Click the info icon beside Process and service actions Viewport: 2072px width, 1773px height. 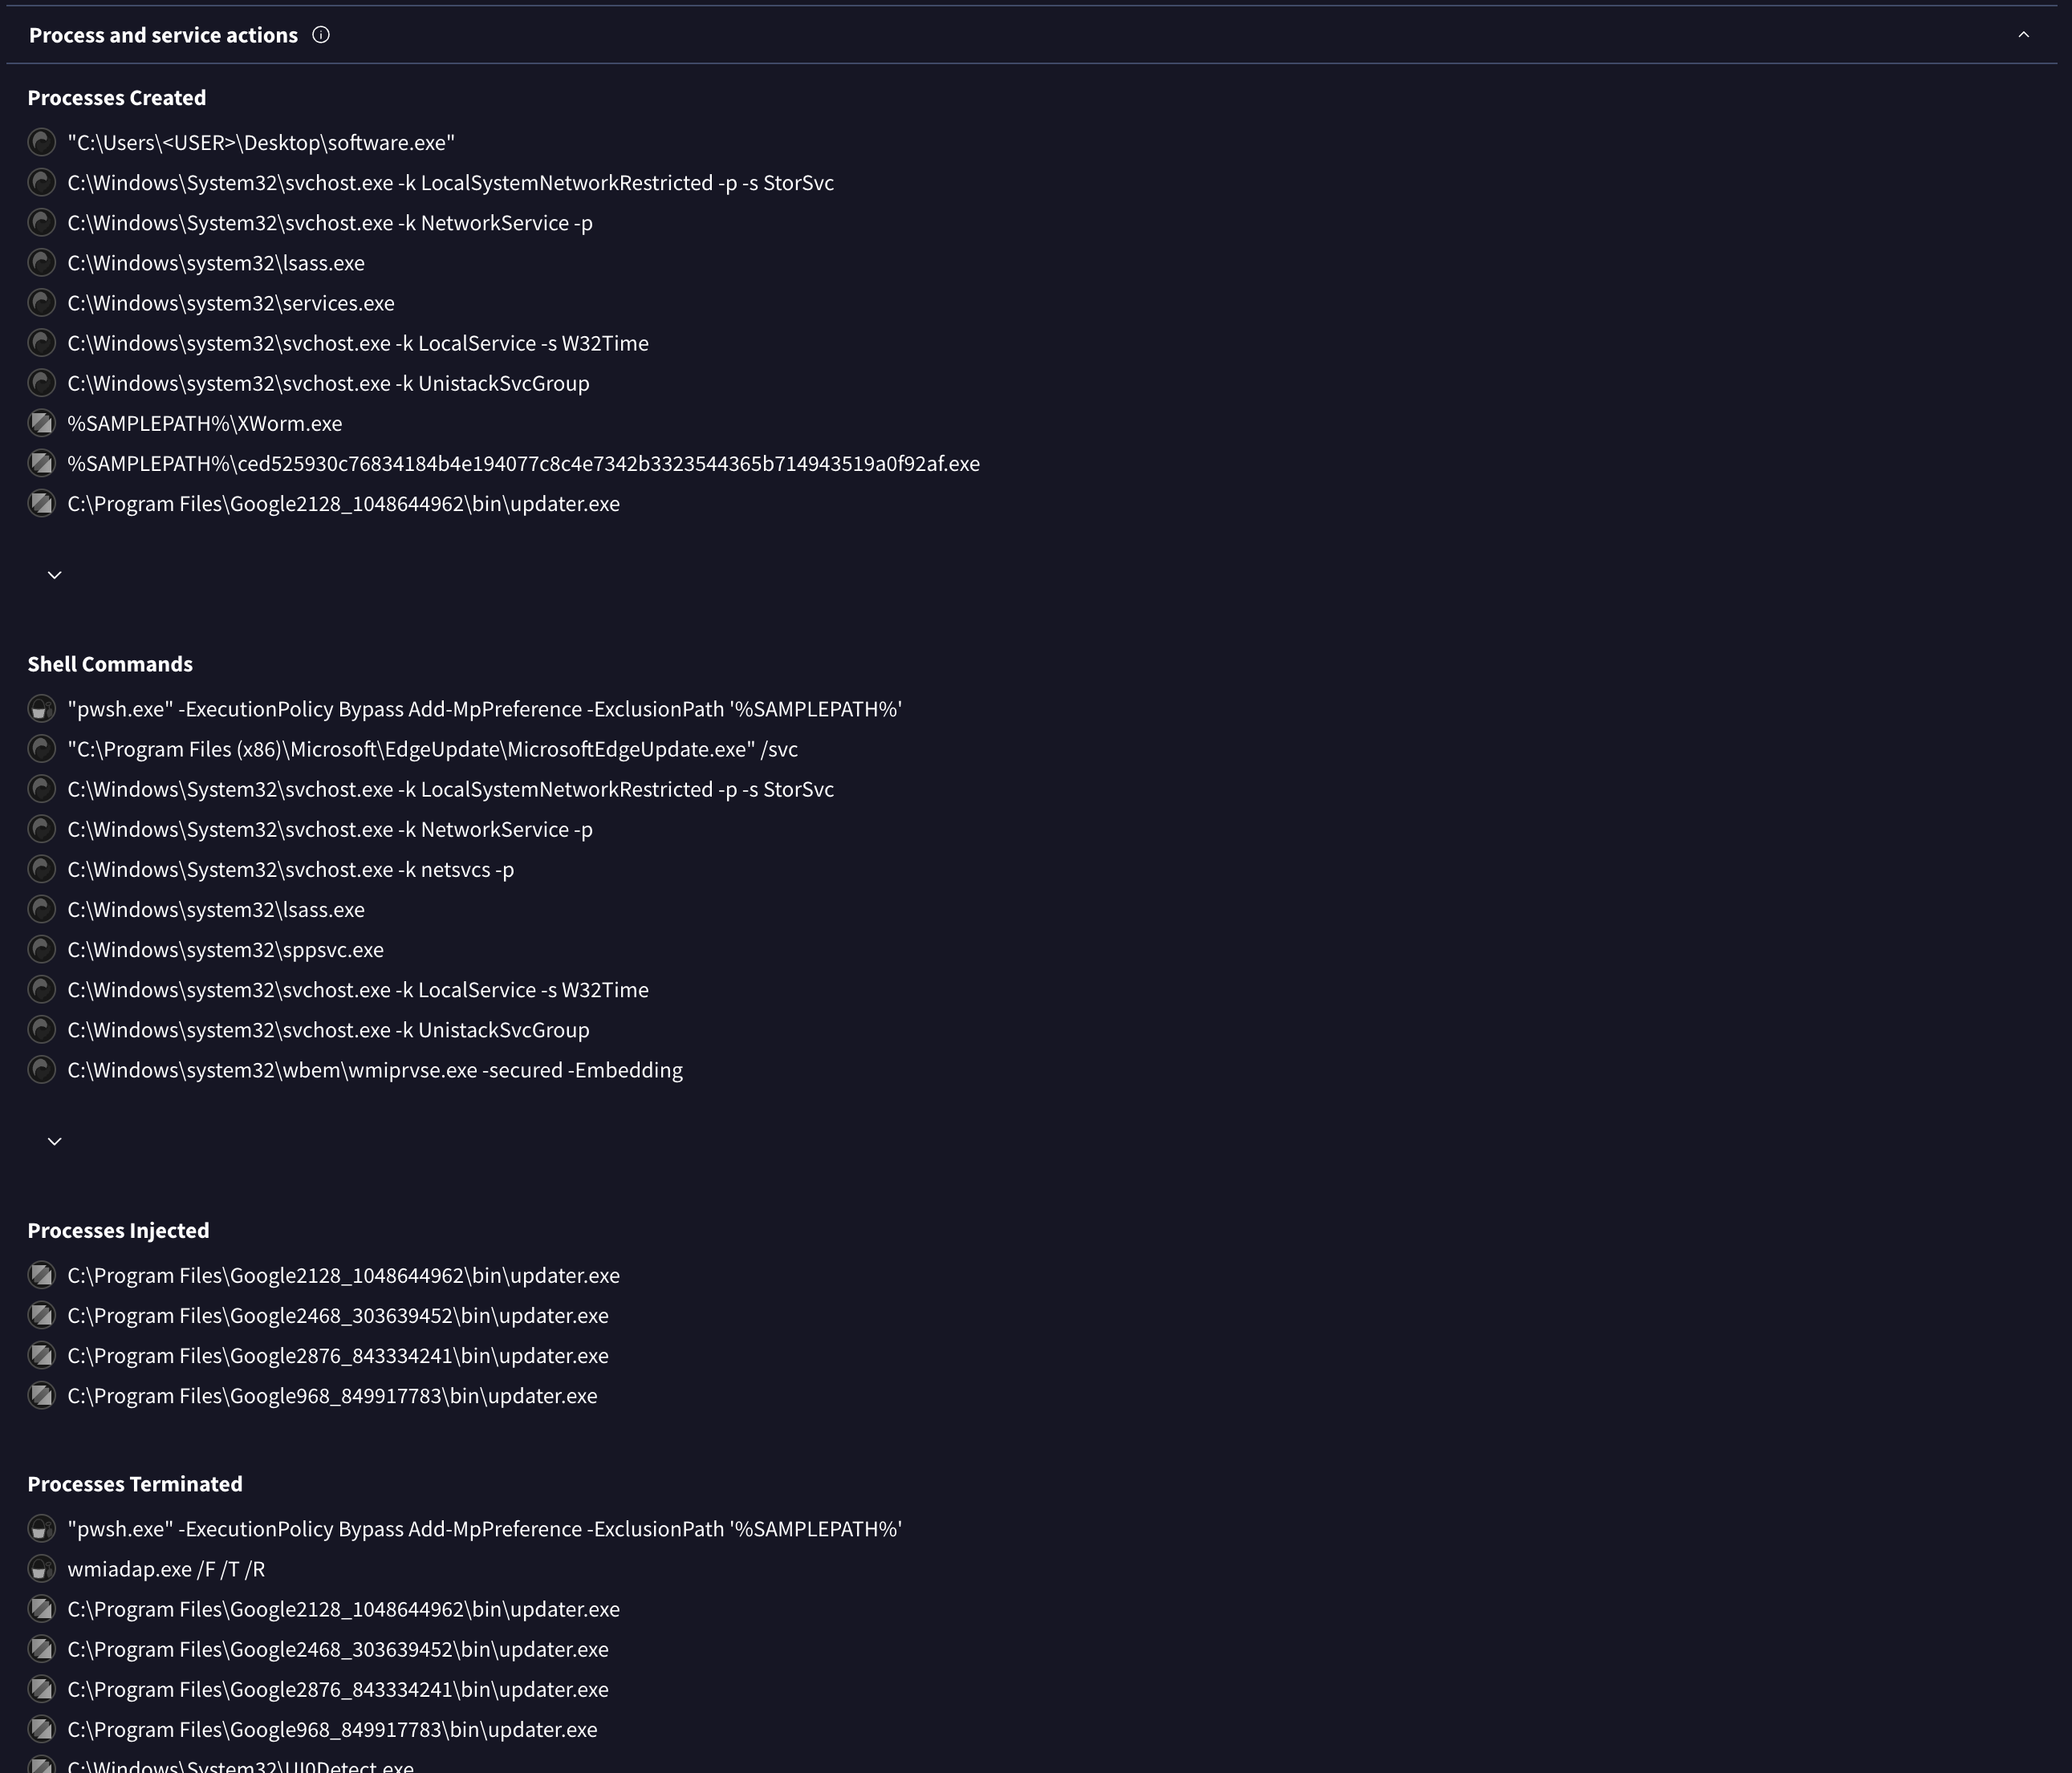click(x=321, y=35)
